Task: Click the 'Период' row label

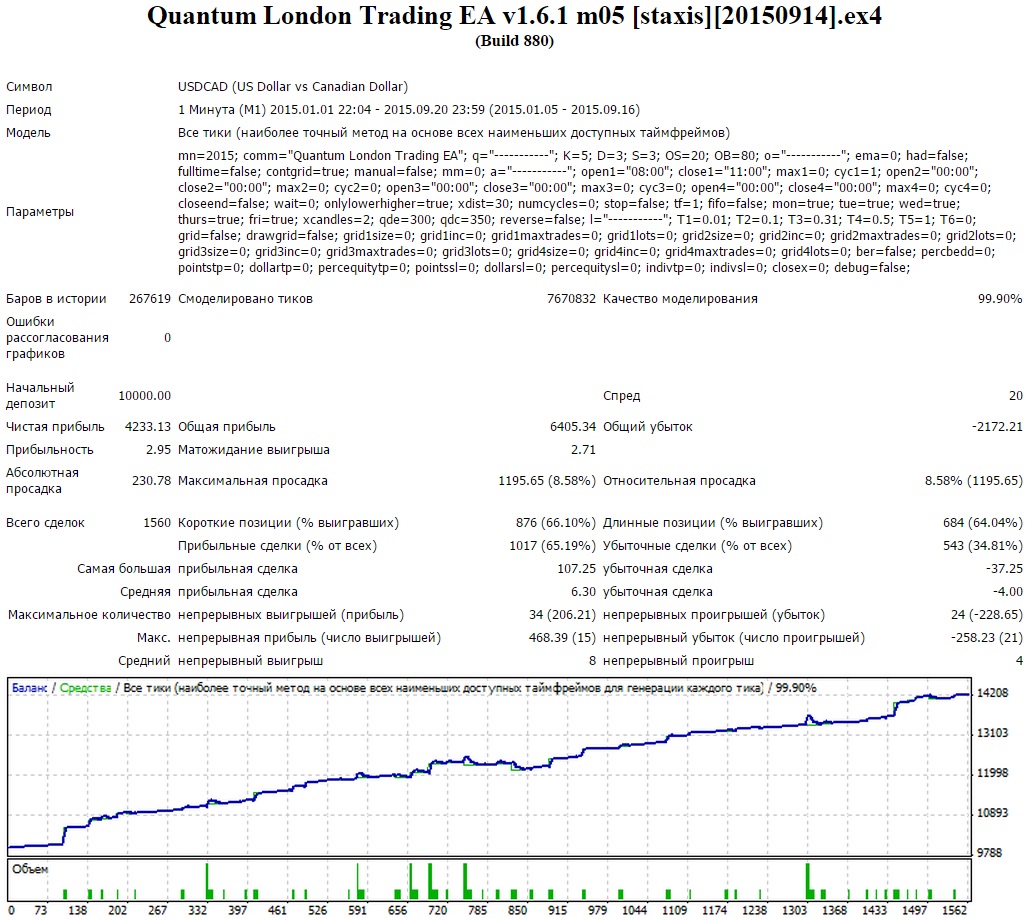Action: point(28,109)
